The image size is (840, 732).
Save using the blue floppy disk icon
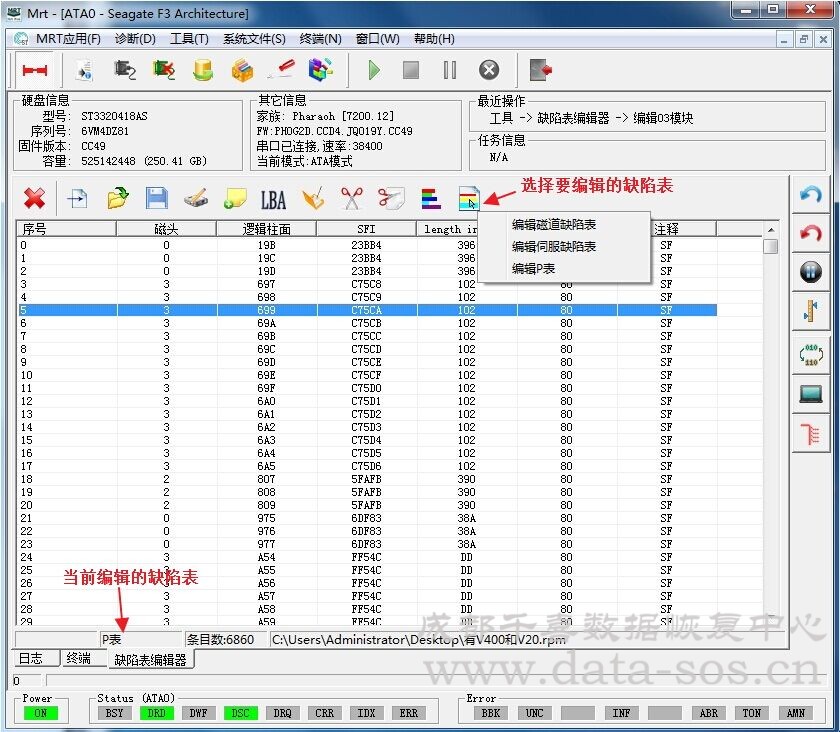coord(157,198)
